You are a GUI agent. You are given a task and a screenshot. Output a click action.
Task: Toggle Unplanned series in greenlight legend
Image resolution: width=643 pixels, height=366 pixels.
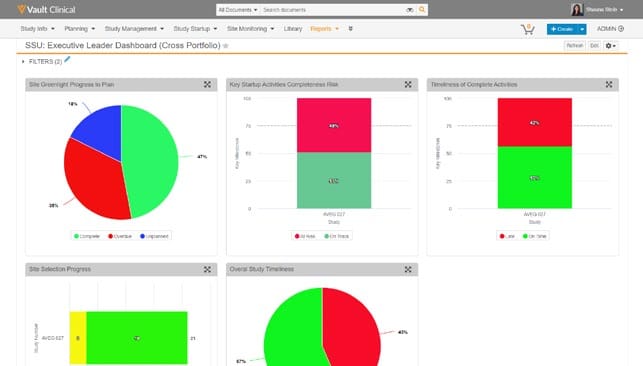coord(154,236)
